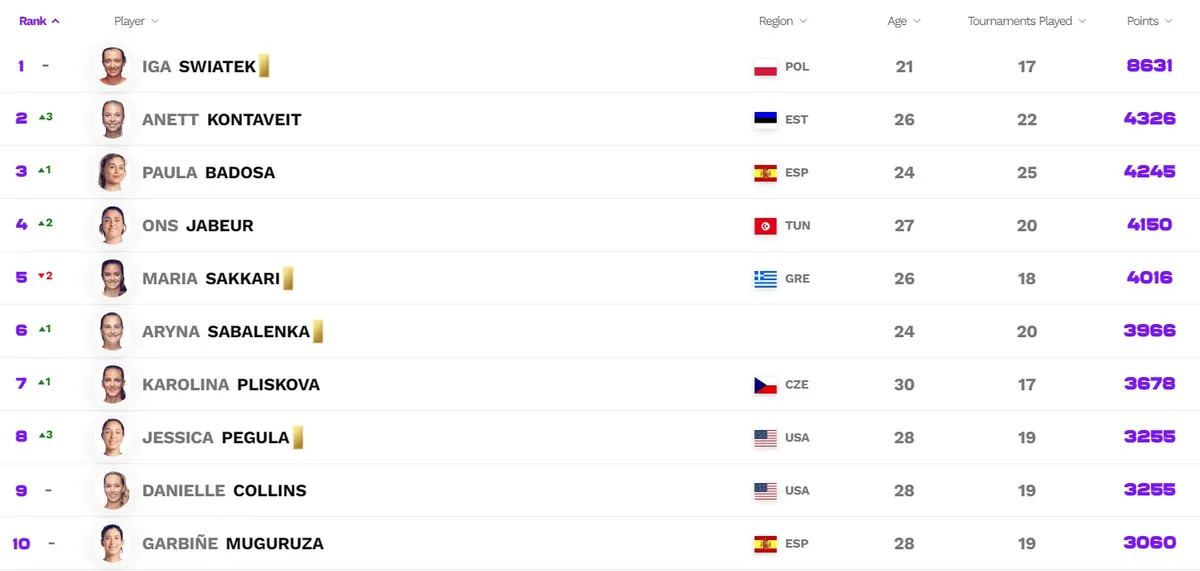The width and height of the screenshot is (1200, 571).
Task: Sort by Tournaments Played header
Action: [1027, 21]
